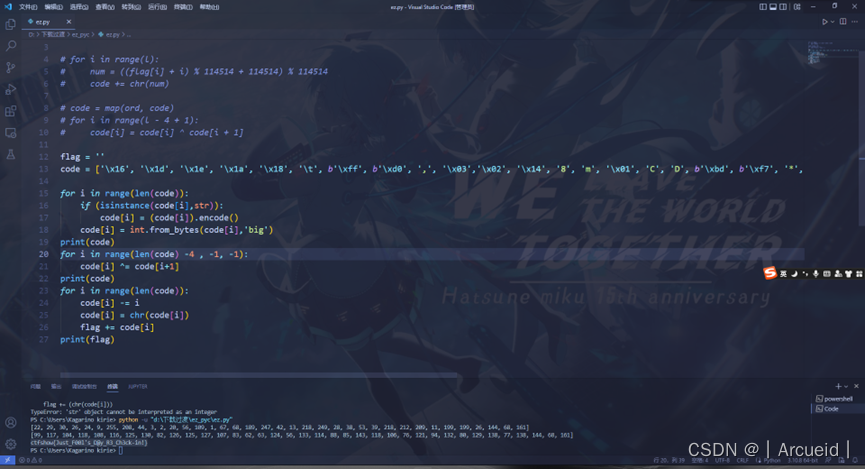Image resolution: width=865 pixels, height=469 pixels.
Task: Run the Python file with play button
Action: click(x=825, y=22)
